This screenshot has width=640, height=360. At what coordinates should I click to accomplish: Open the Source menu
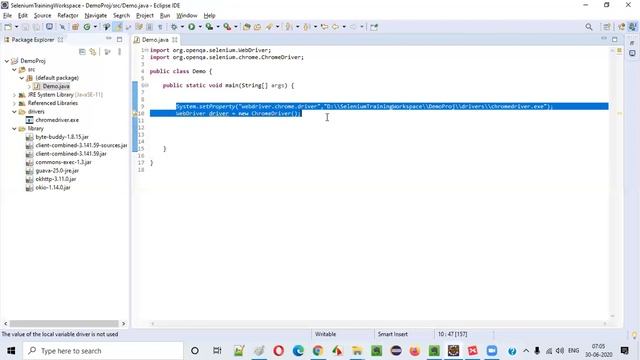(x=42, y=16)
